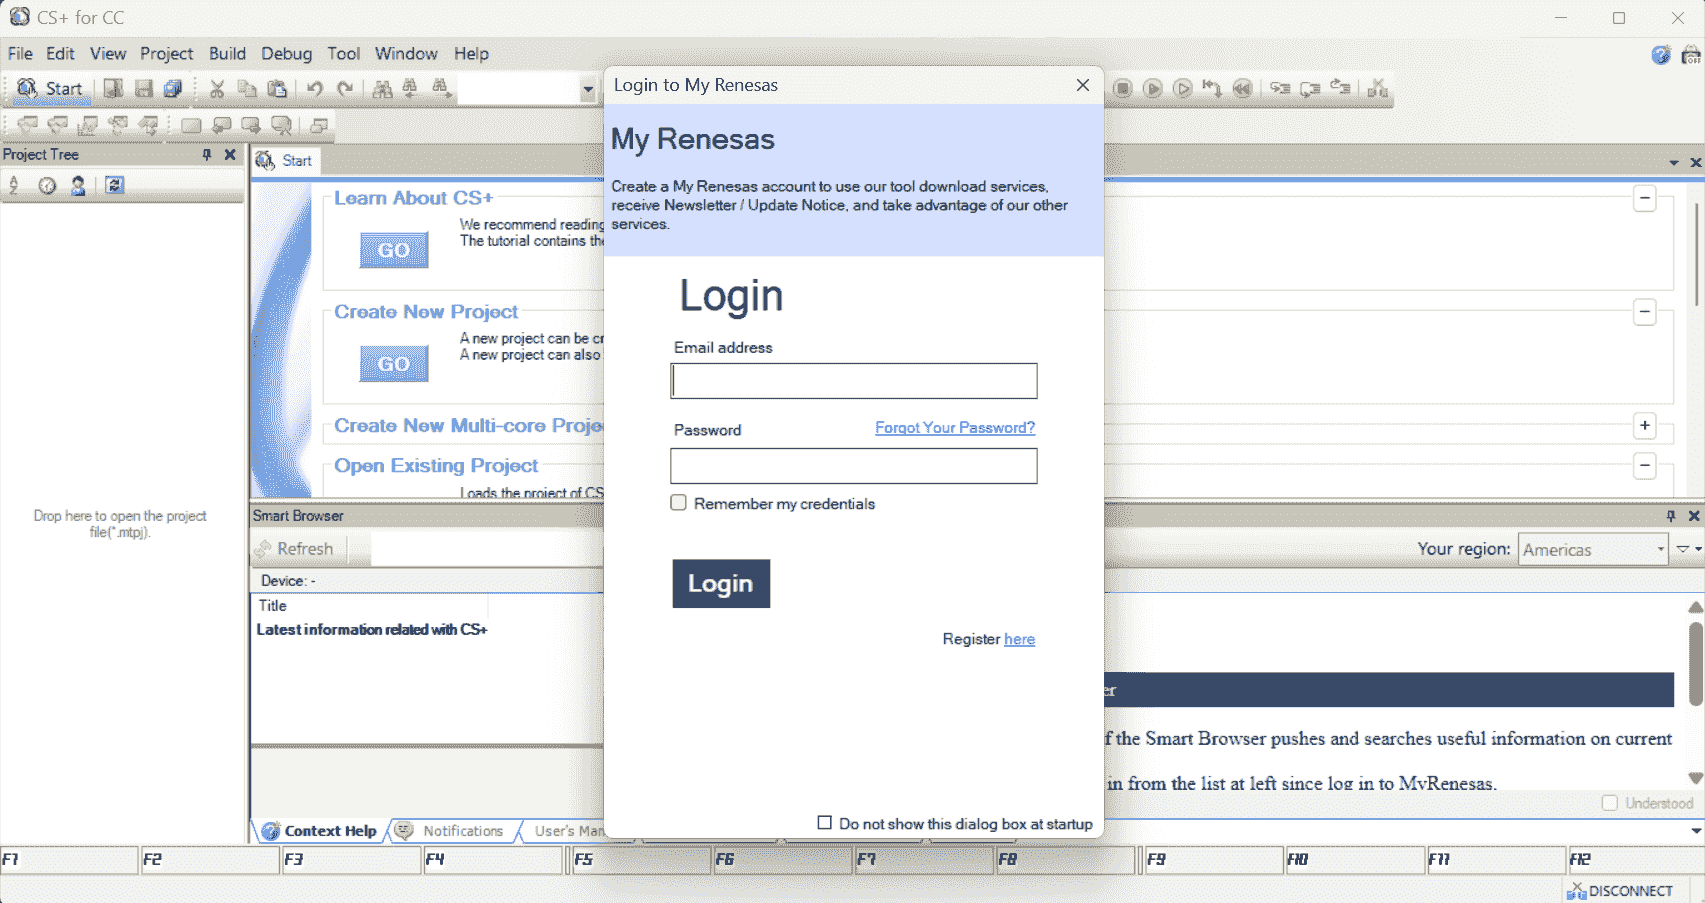Click the Start toolbar button

pos(50,89)
